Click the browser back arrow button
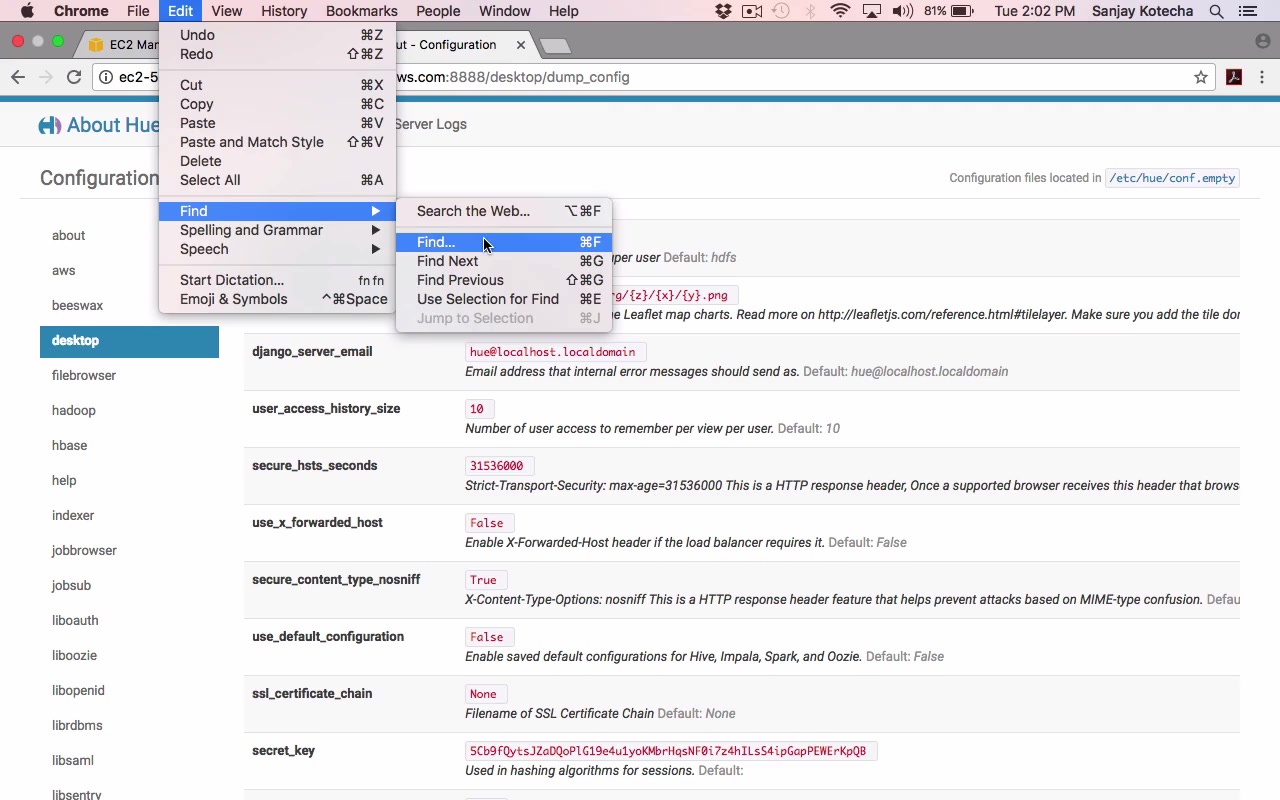Image resolution: width=1280 pixels, height=800 pixels. pos(18,77)
